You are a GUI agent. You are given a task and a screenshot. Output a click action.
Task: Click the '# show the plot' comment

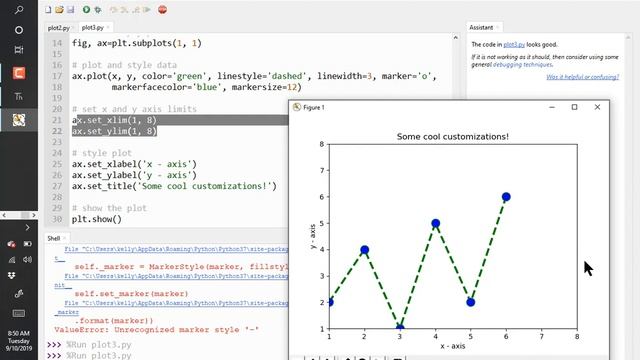(109, 208)
